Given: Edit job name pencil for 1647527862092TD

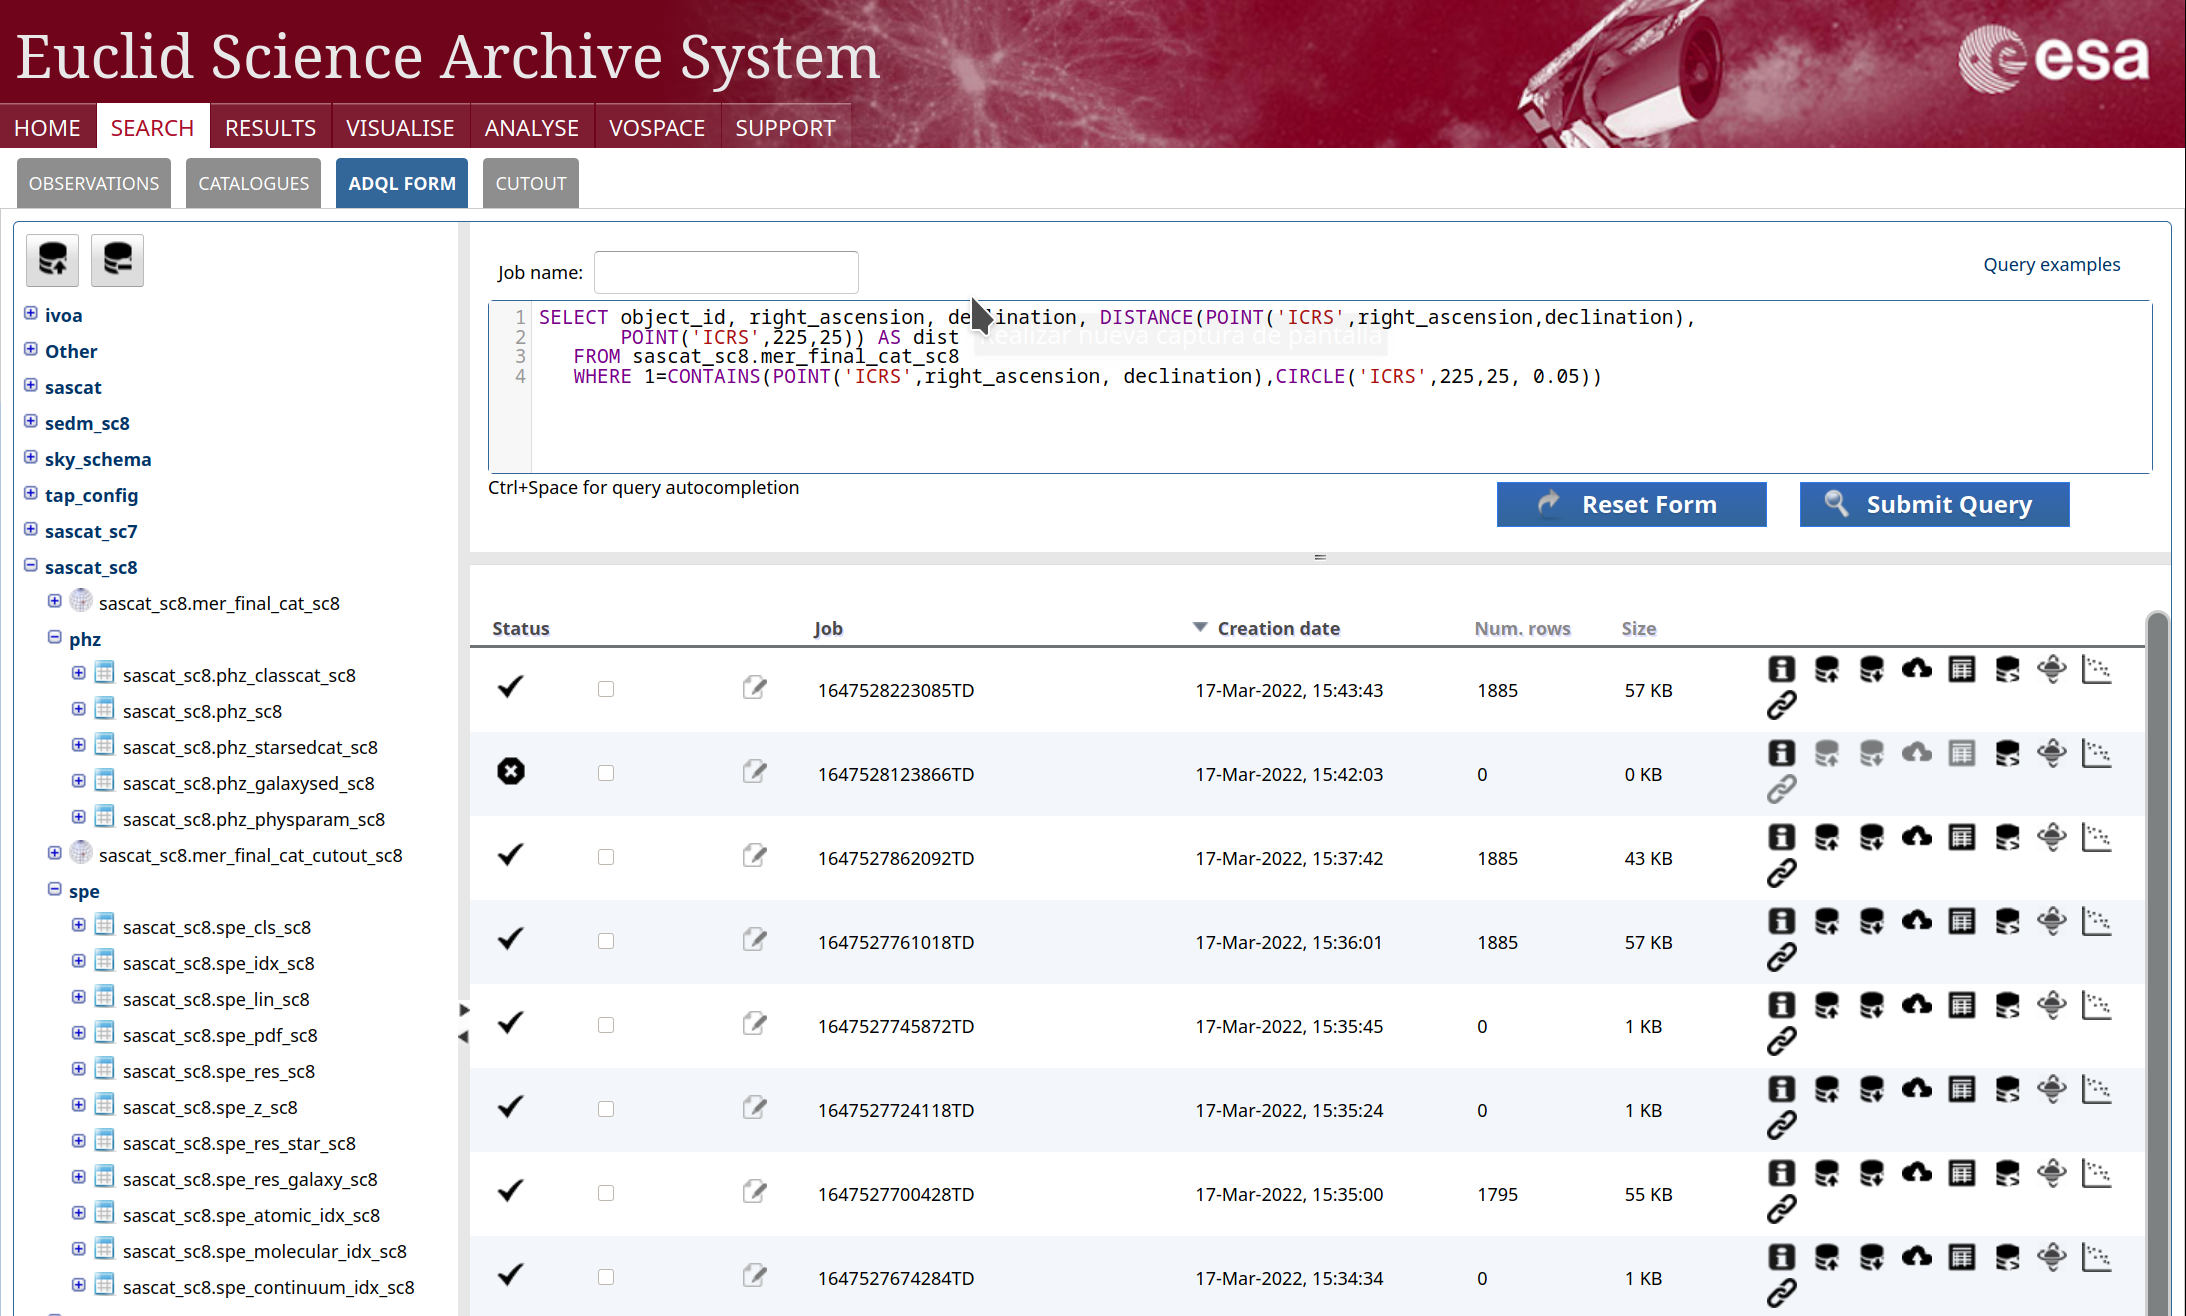Looking at the screenshot, I should 755,855.
